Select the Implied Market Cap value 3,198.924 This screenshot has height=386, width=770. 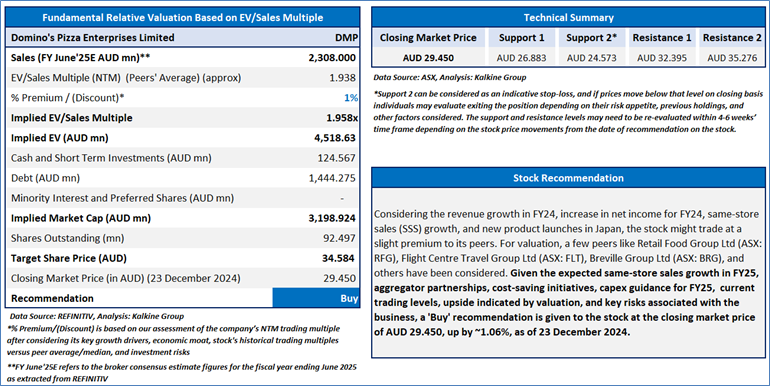click(x=332, y=218)
